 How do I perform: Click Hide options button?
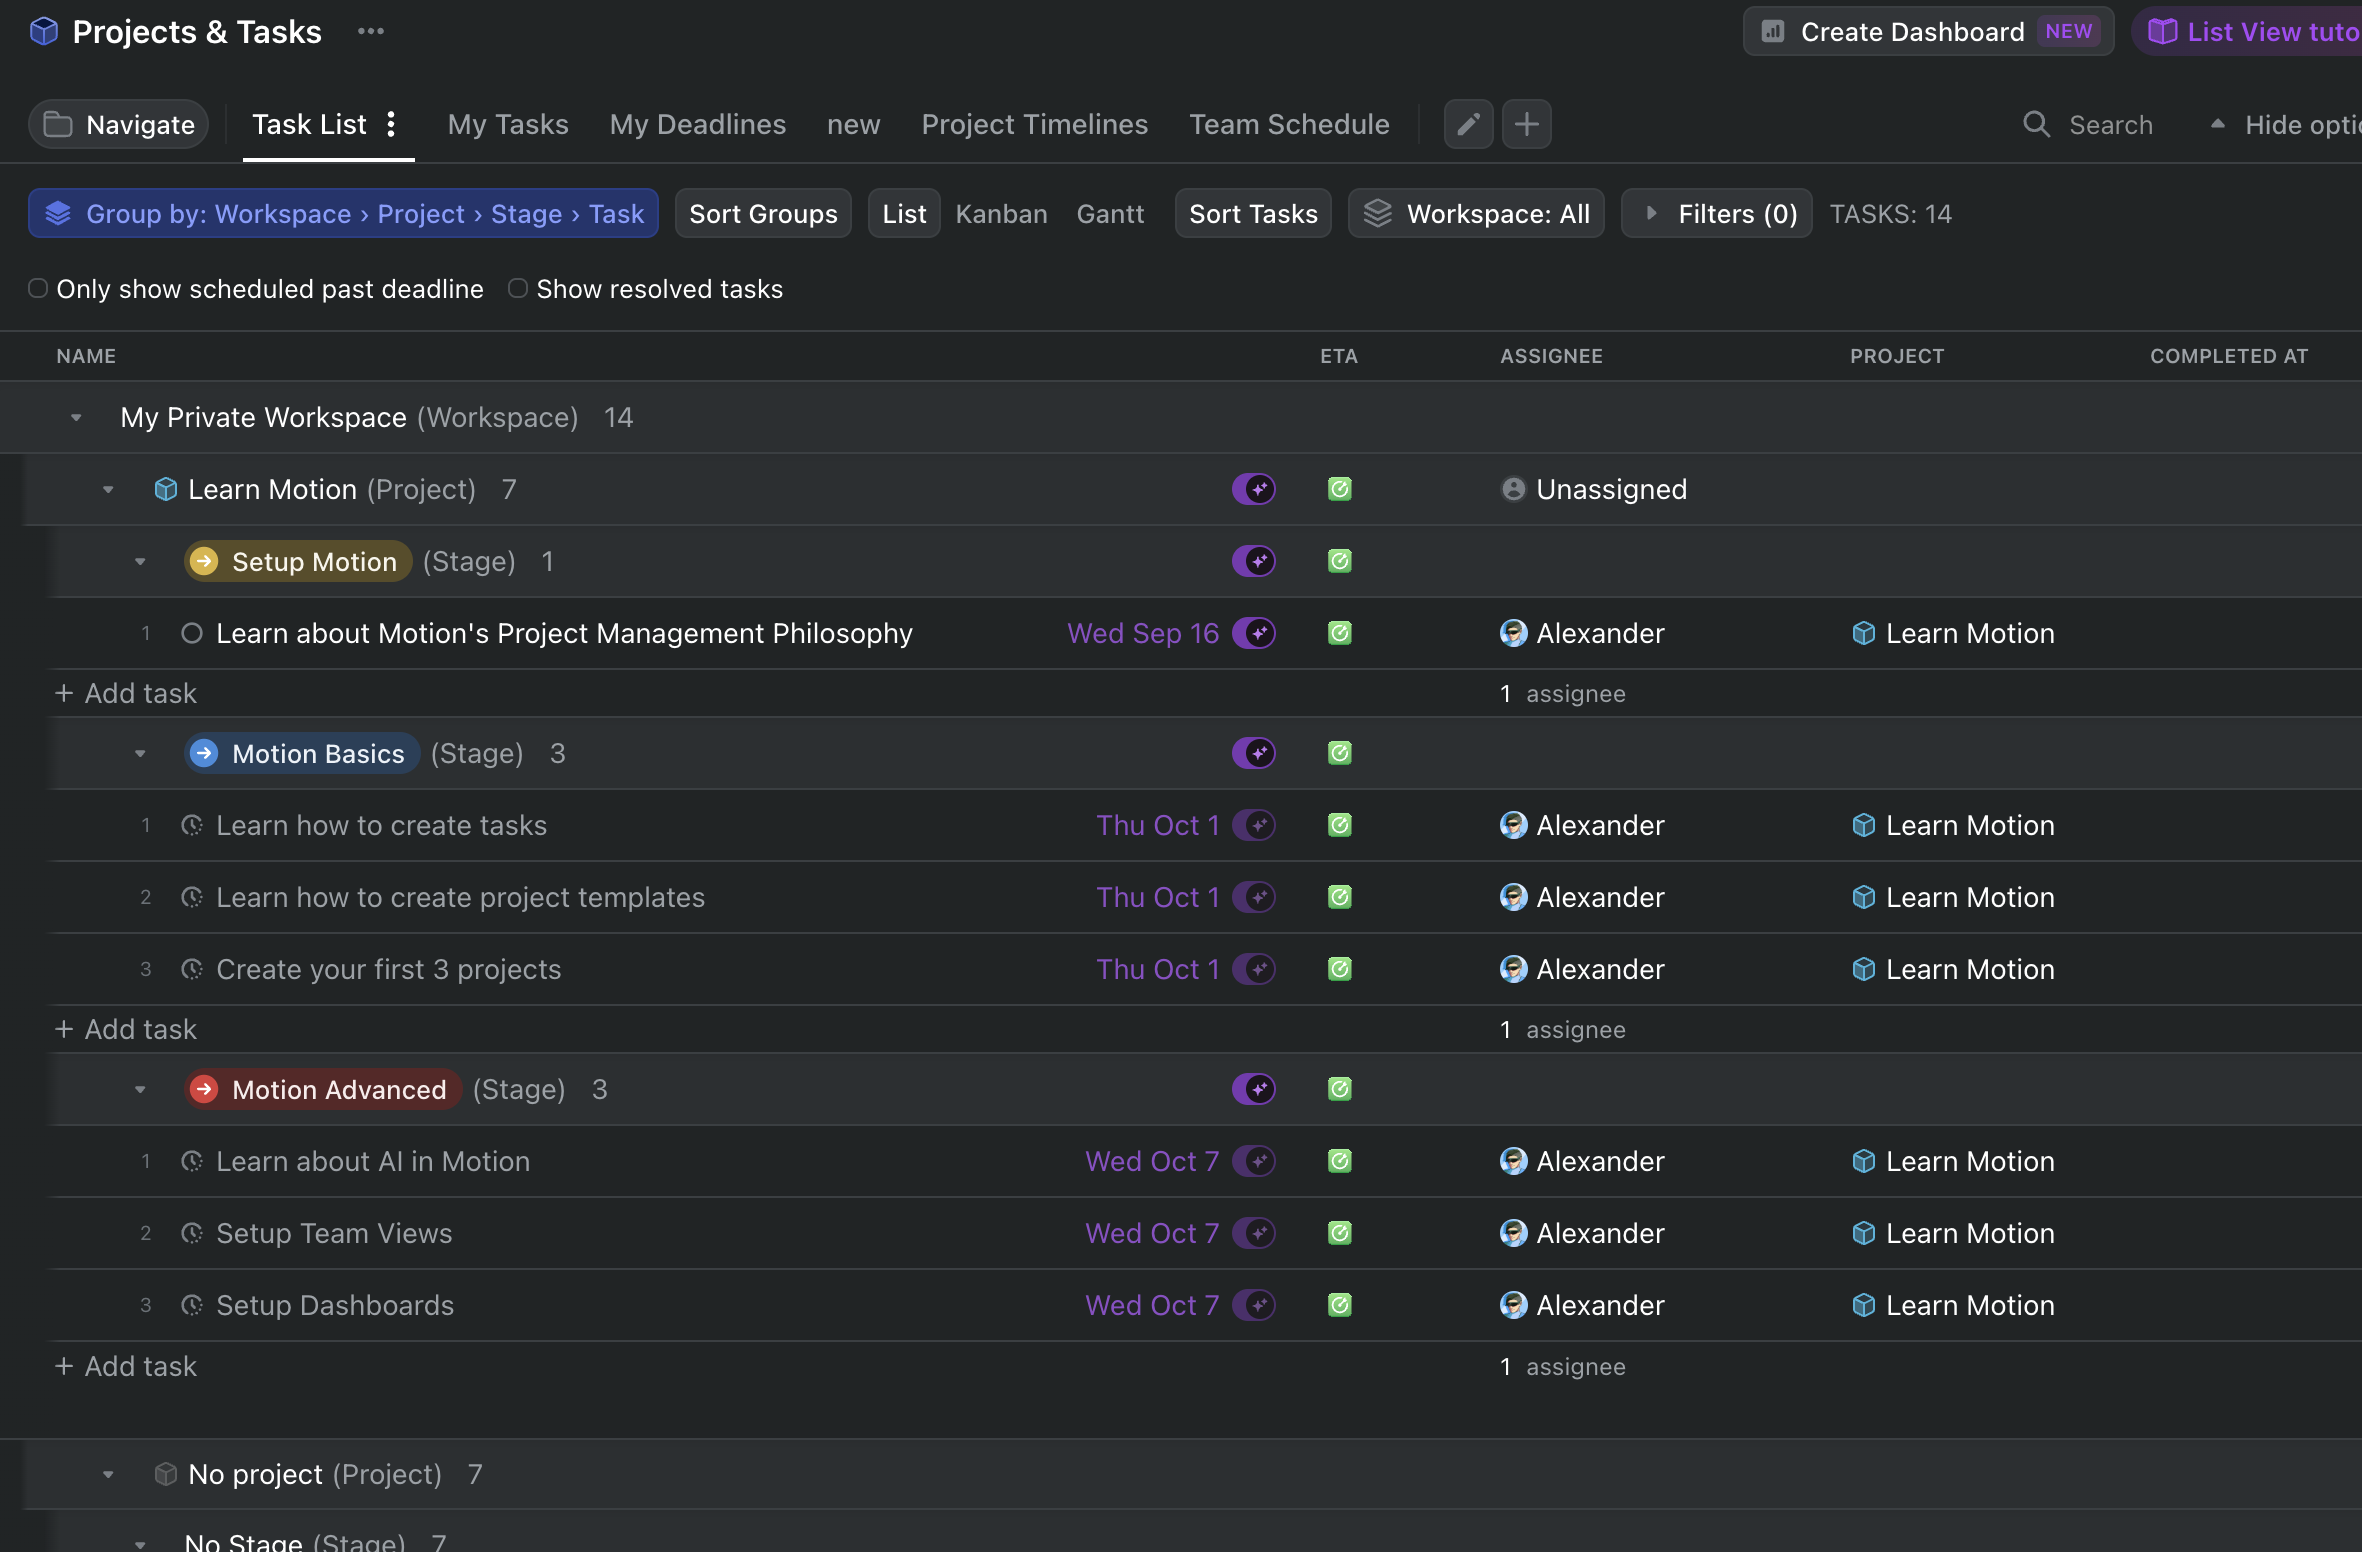coord(2285,124)
